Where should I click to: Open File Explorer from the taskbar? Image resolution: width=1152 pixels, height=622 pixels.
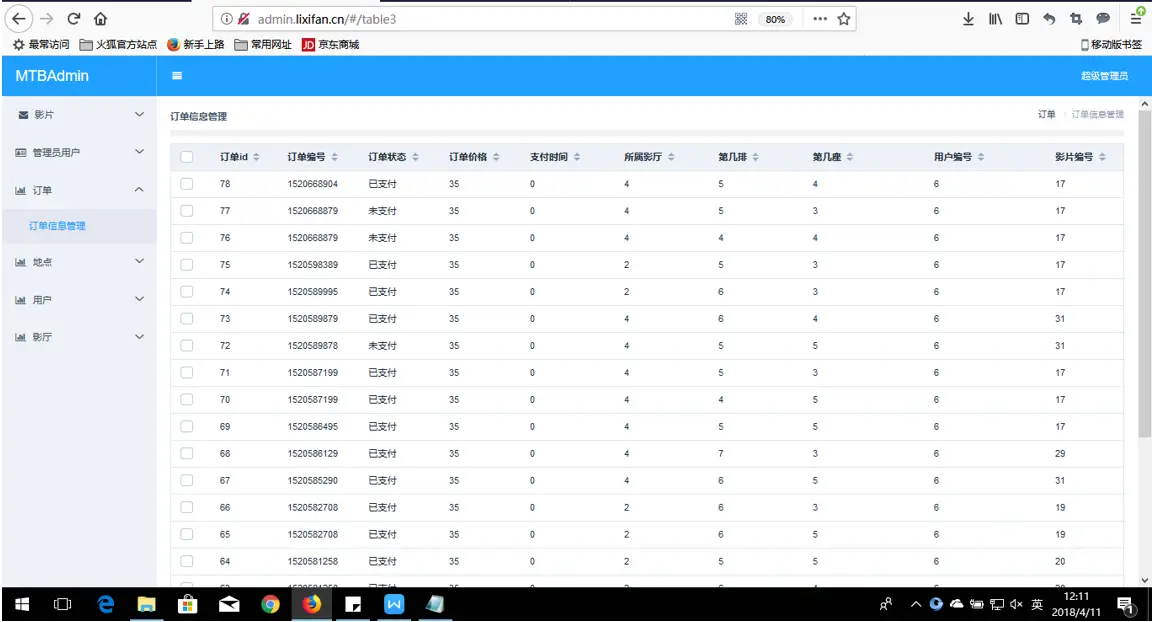pyautogui.click(x=146, y=604)
